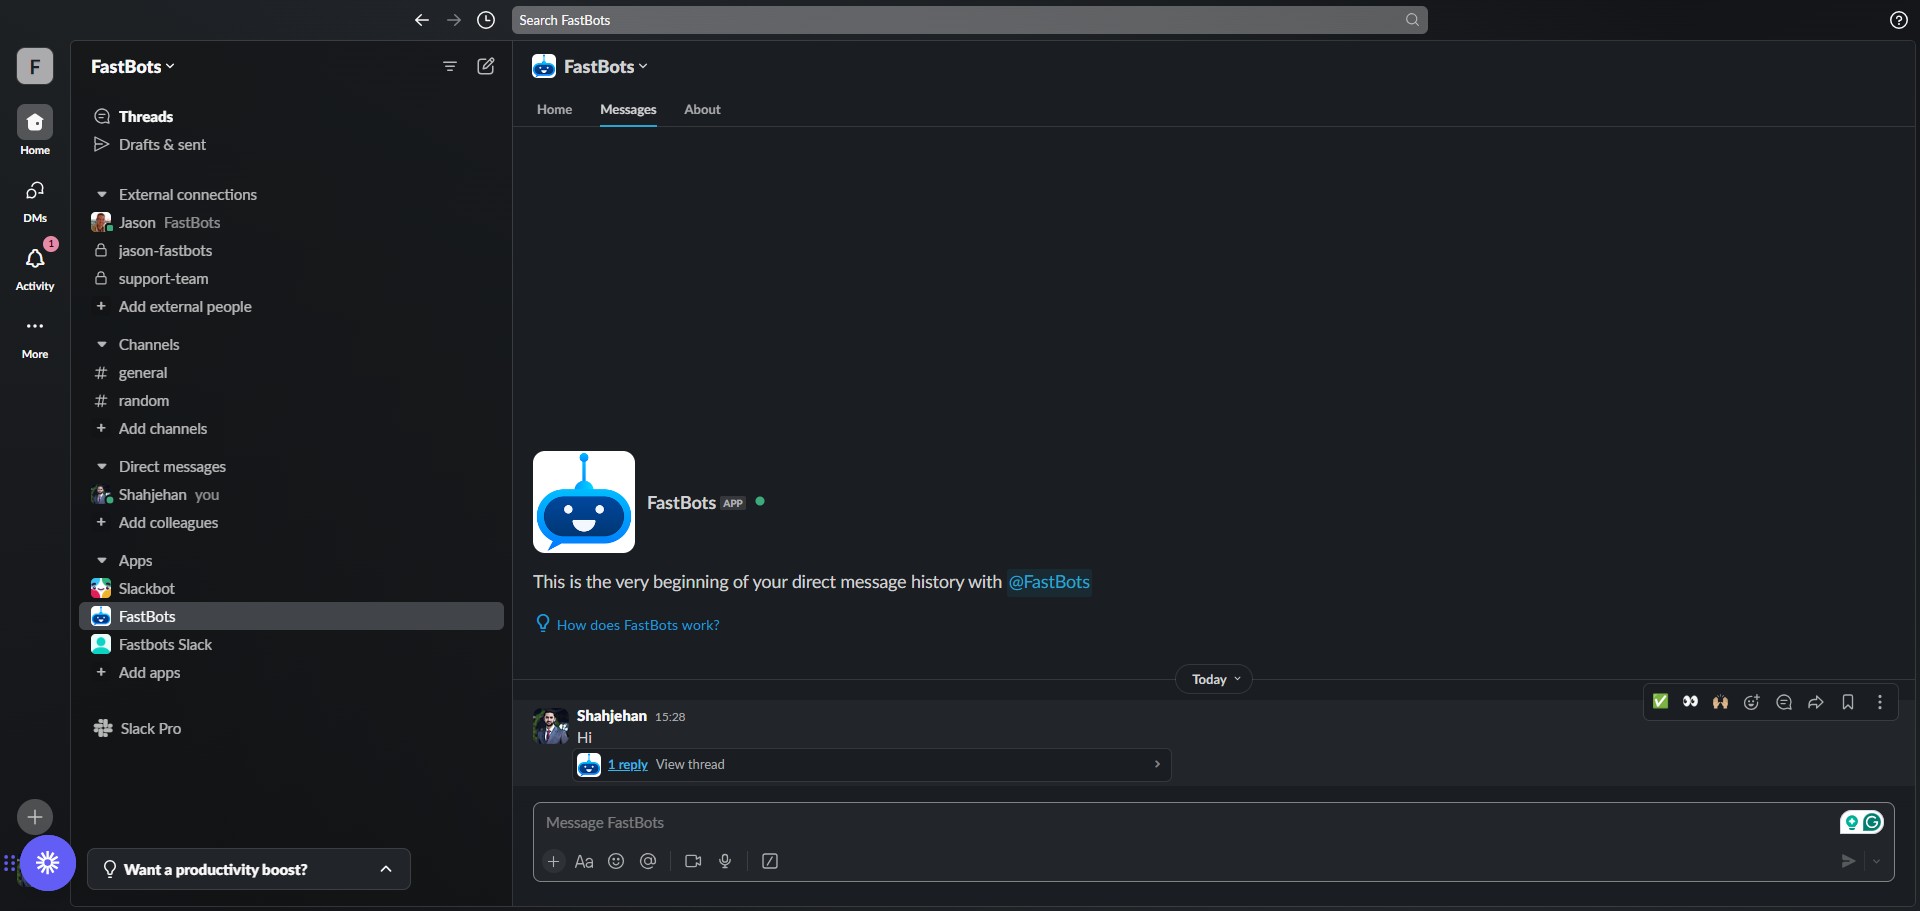Open slash shortcuts in composer
Image resolution: width=1920 pixels, height=911 pixels.
pos(770,861)
